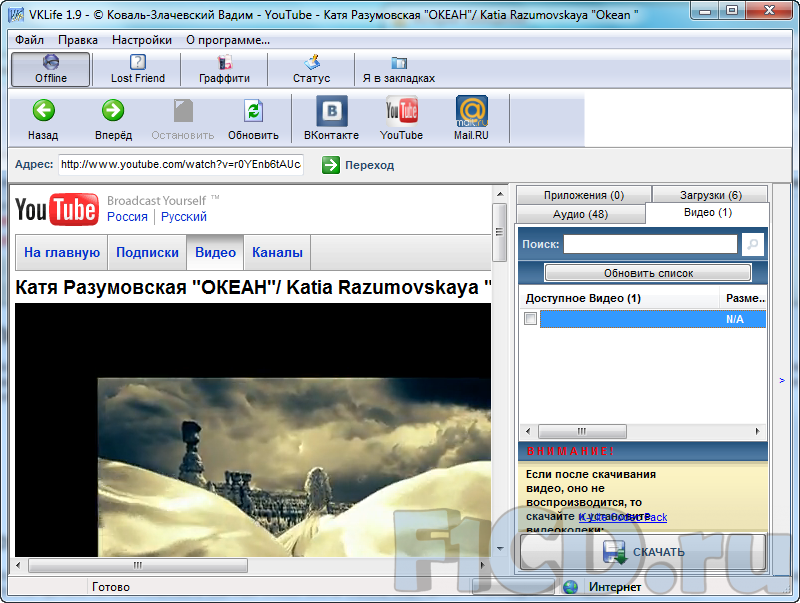Switch to Приложения (0) tab

584,195
